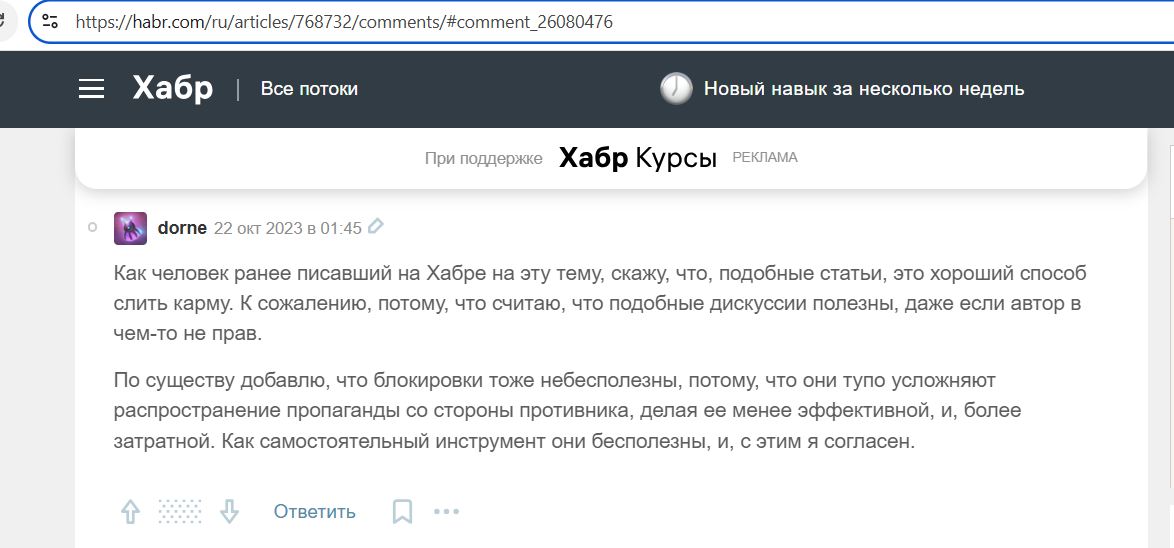Click РЕКЛАМА label

764,157
